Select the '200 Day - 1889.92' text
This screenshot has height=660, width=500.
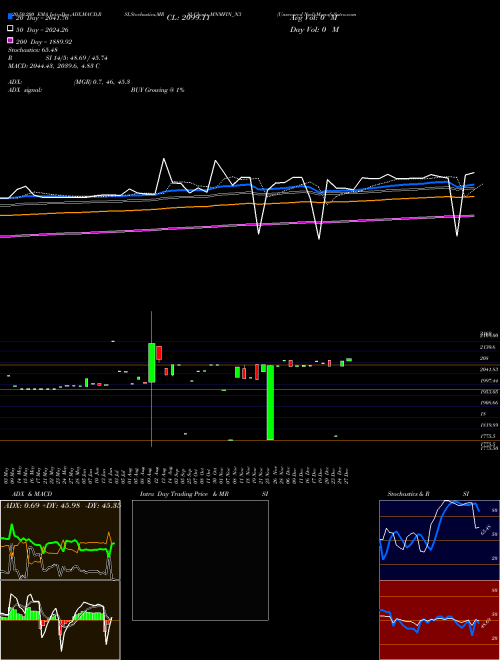point(44,42)
